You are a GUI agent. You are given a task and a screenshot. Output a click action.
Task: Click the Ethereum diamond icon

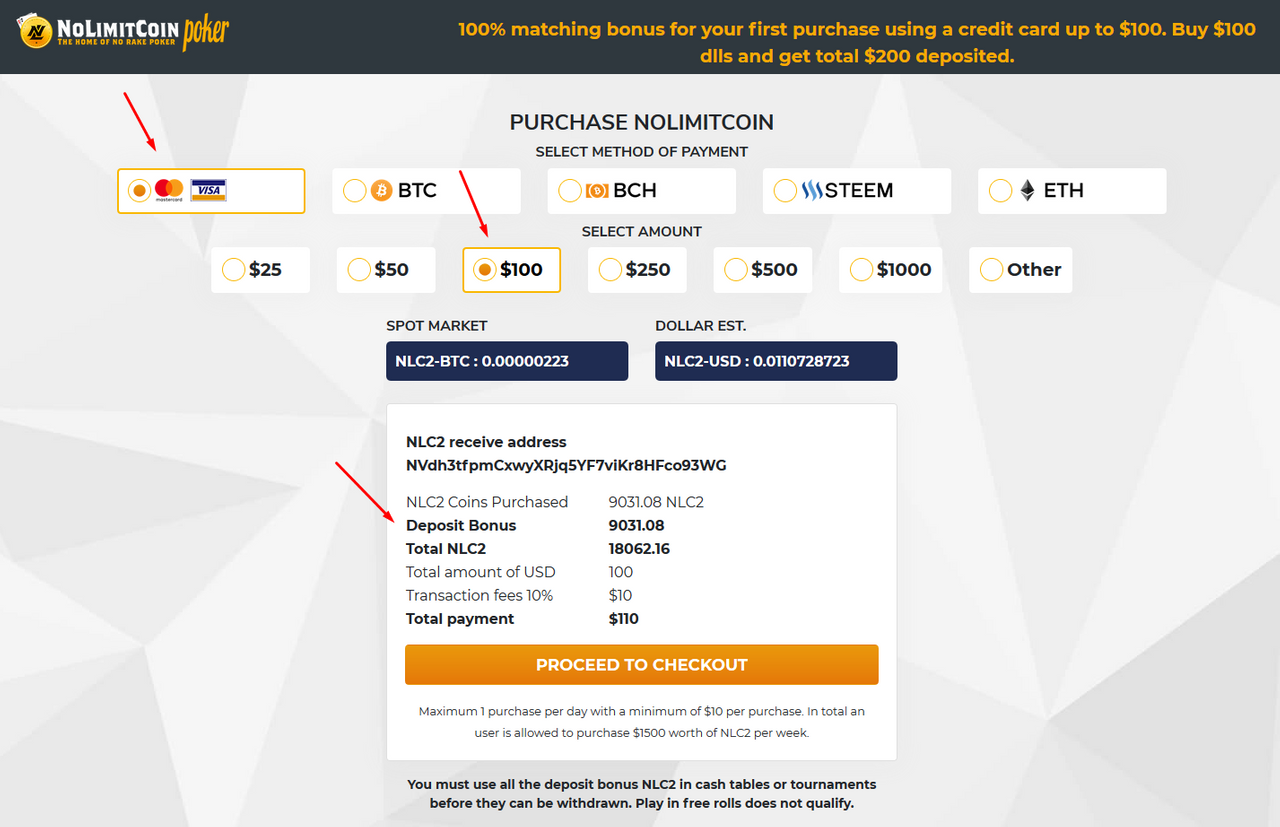[1027, 190]
